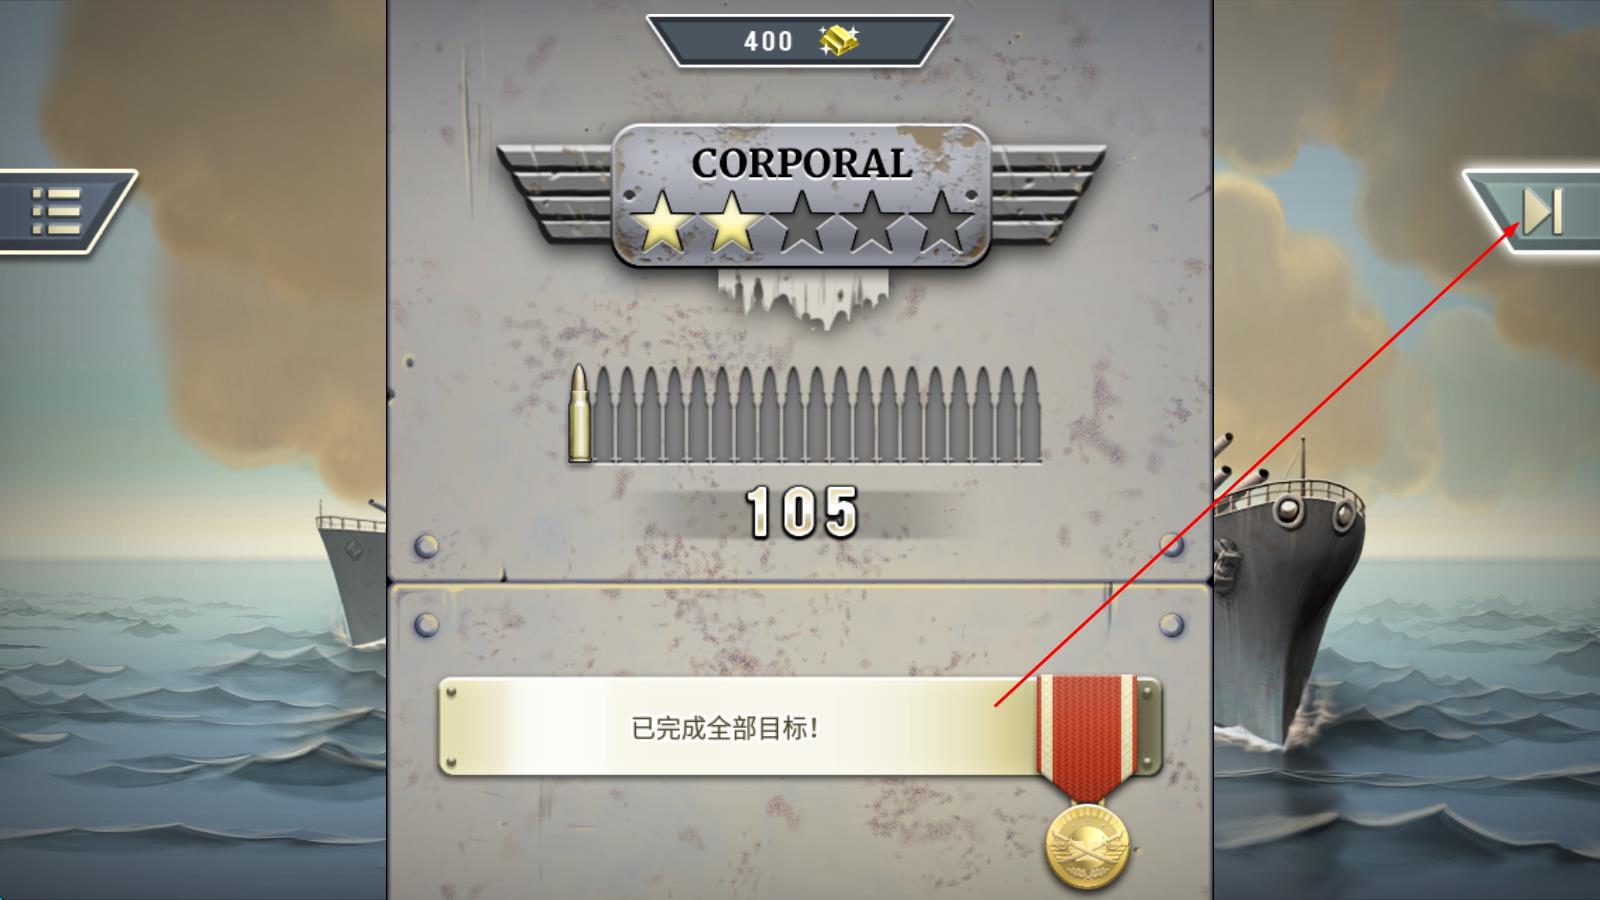Click the gold medal medallion
1600x900 pixels.
click(1087, 847)
